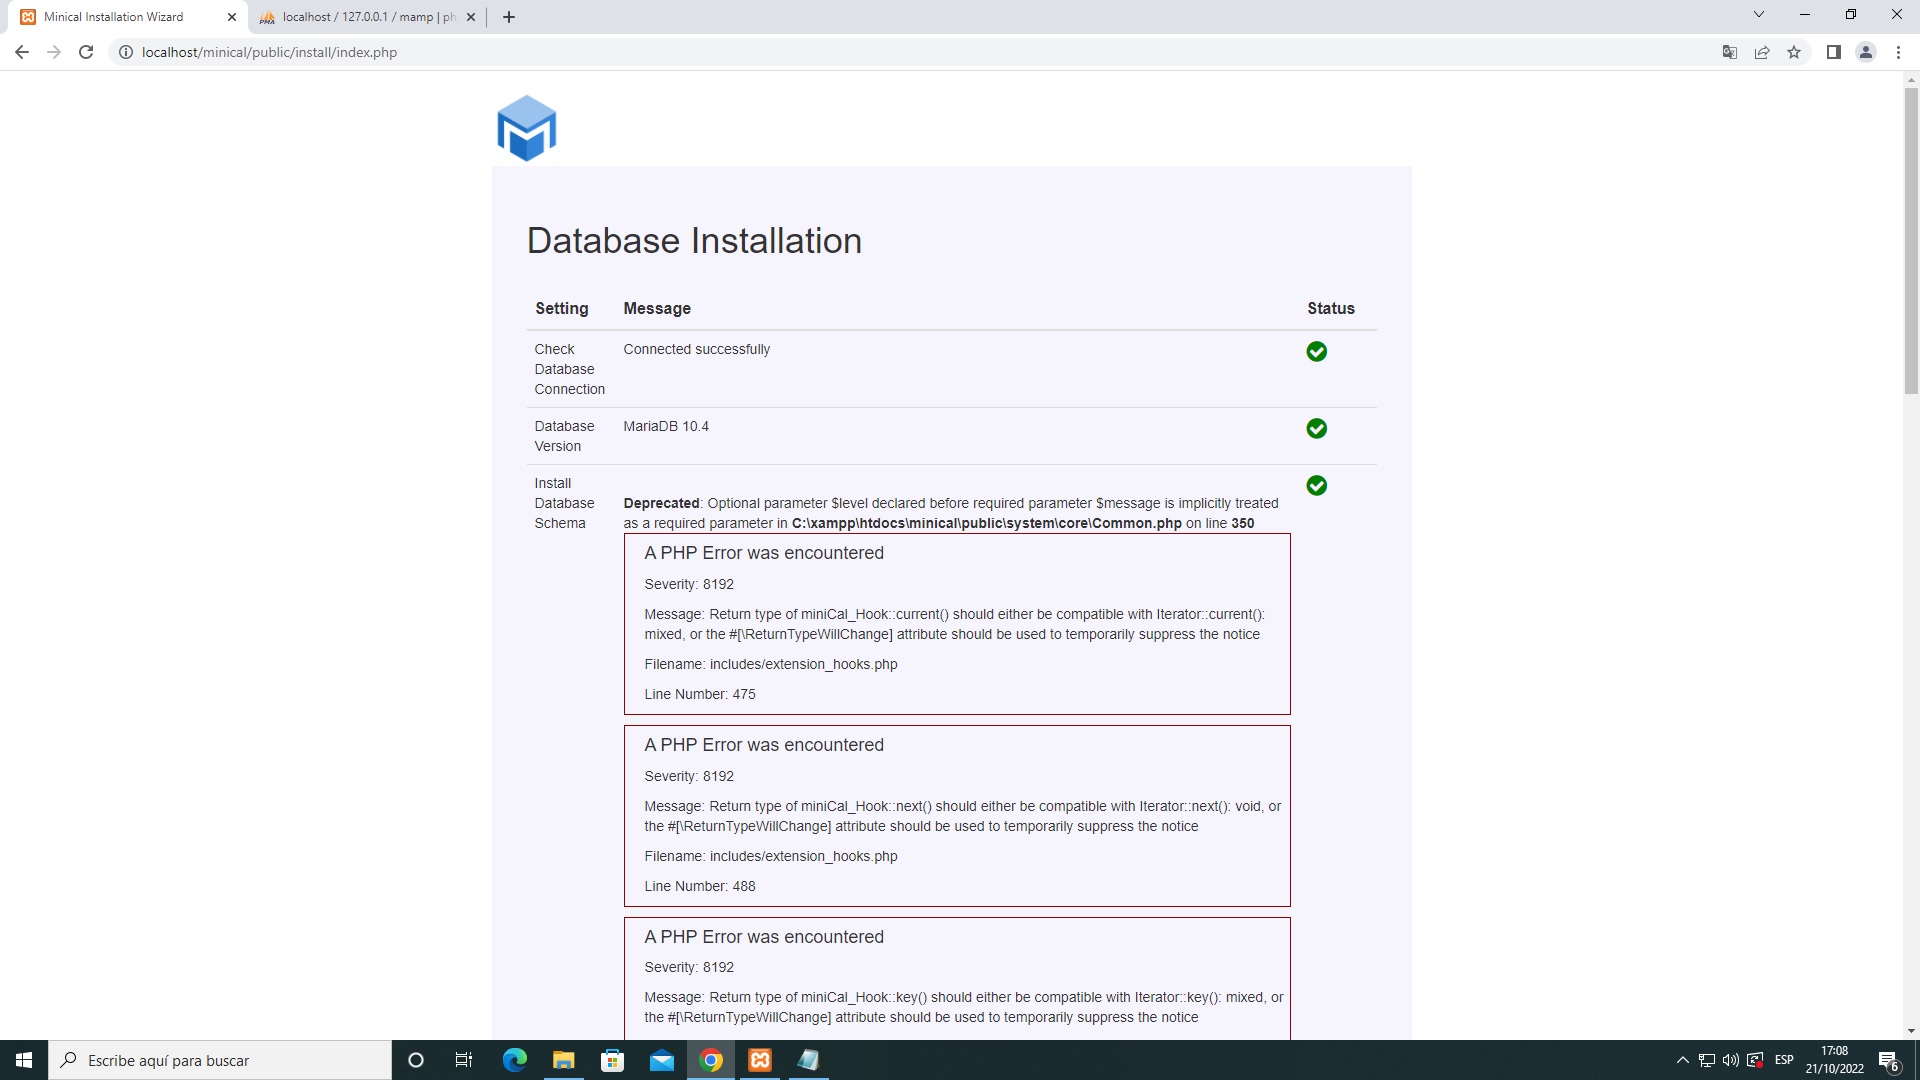Image resolution: width=1920 pixels, height=1080 pixels.
Task: Switch to localhost phpMyAdmin tab
Action: tap(366, 17)
